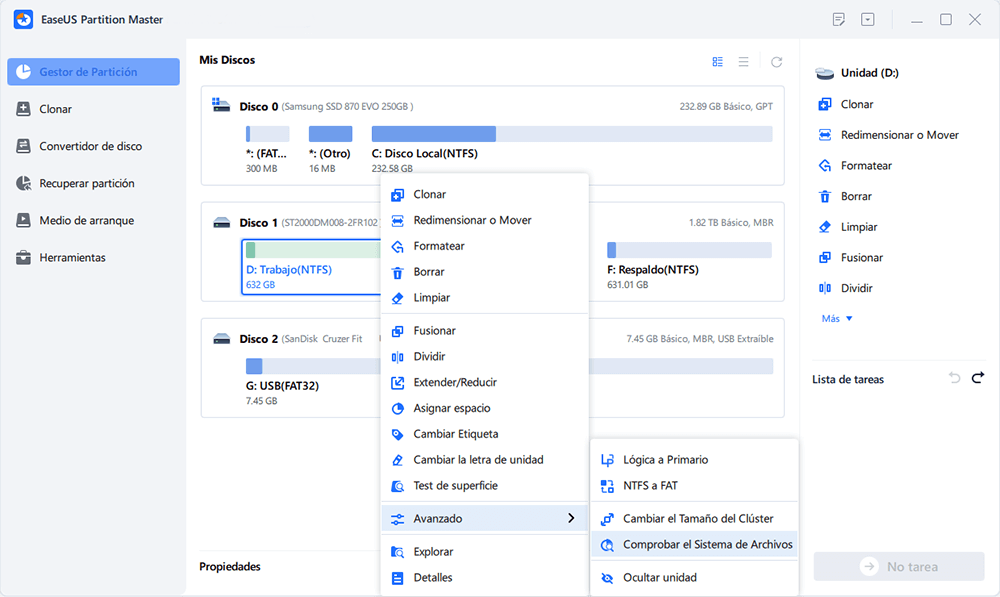Viewport: 1000px width, 597px height.
Task: Click the Unidad (D:) drive icon
Action: tap(825, 73)
